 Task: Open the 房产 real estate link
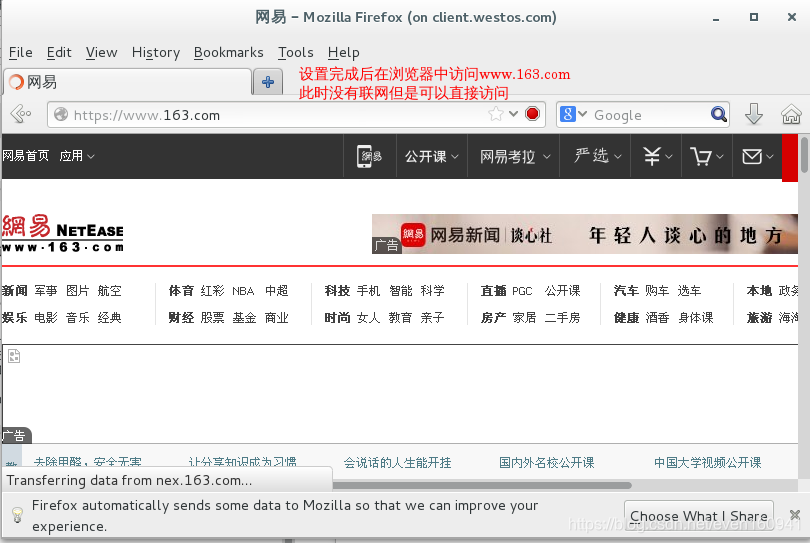point(493,317)
